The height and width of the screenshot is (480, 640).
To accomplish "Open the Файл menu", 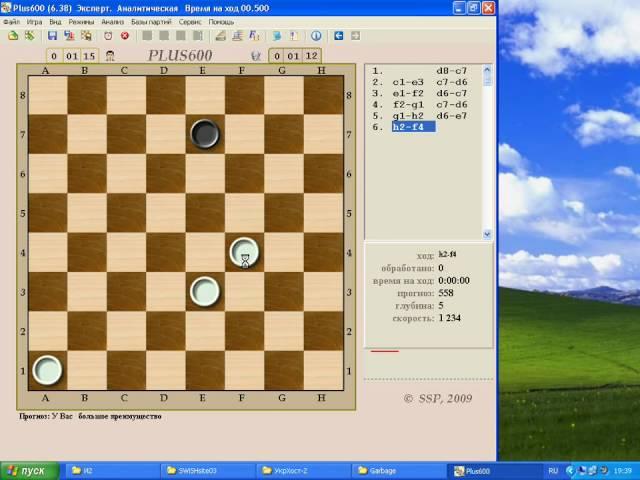I will coord(11,22).
